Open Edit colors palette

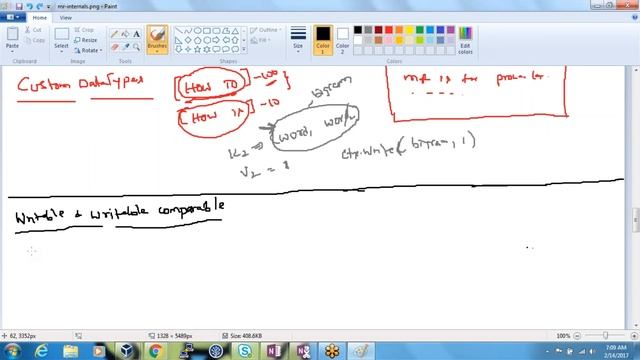click(x=465, y=40)
